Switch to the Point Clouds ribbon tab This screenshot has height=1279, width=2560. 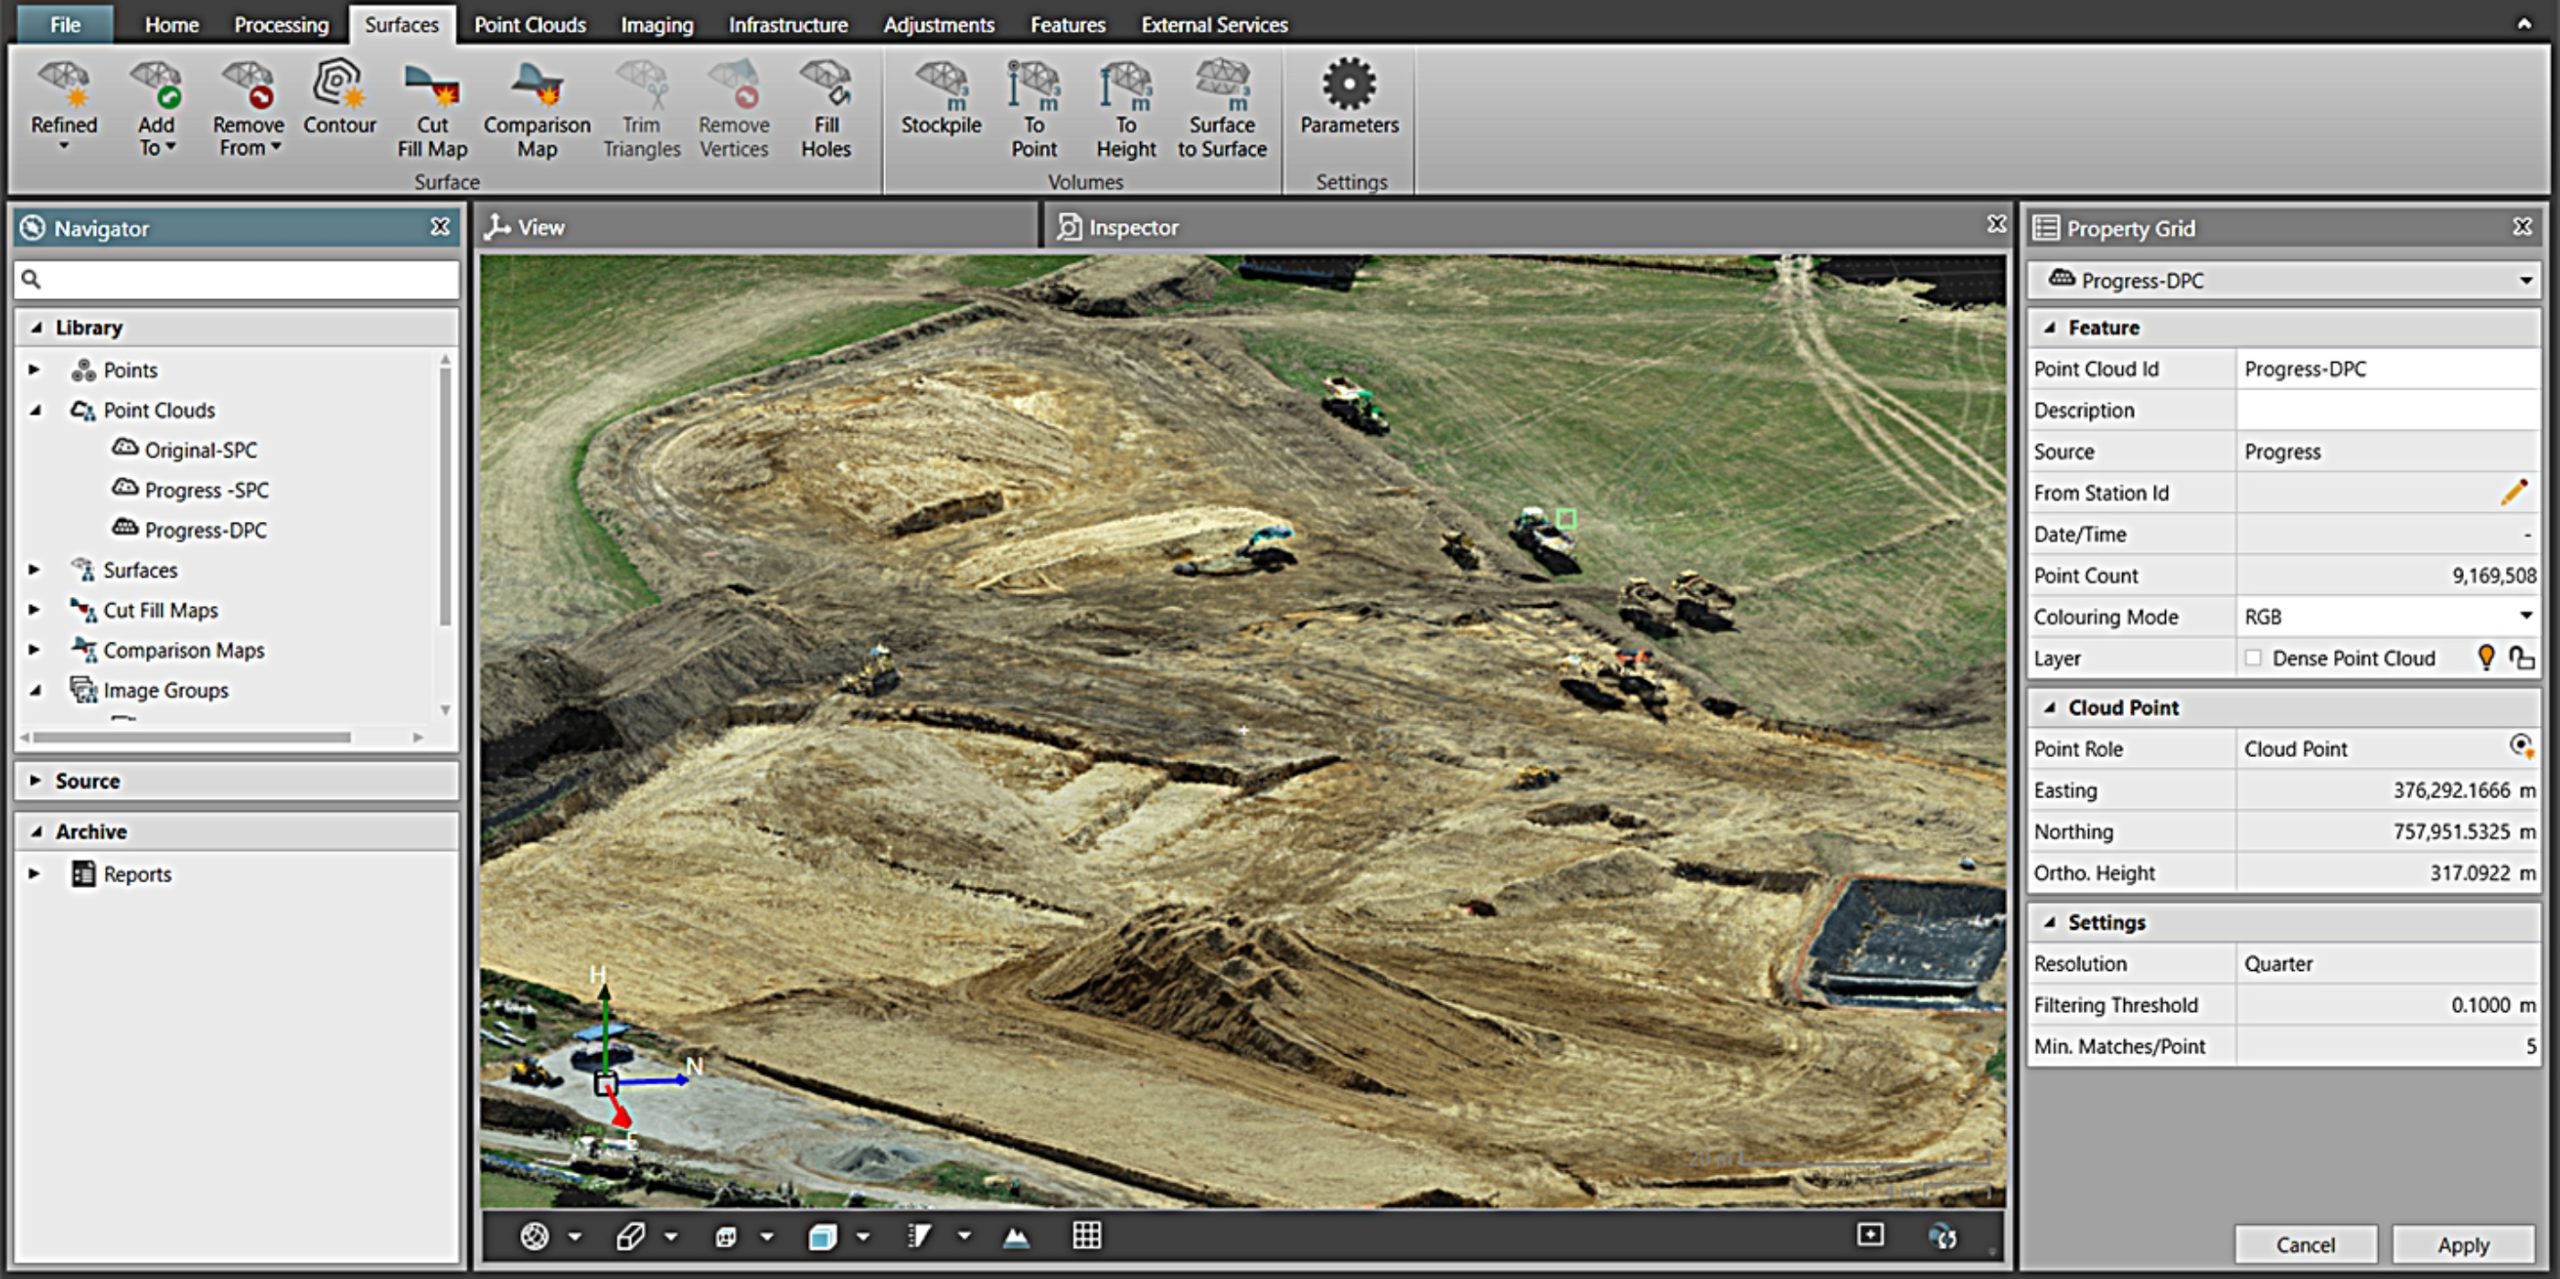[529, 24]
